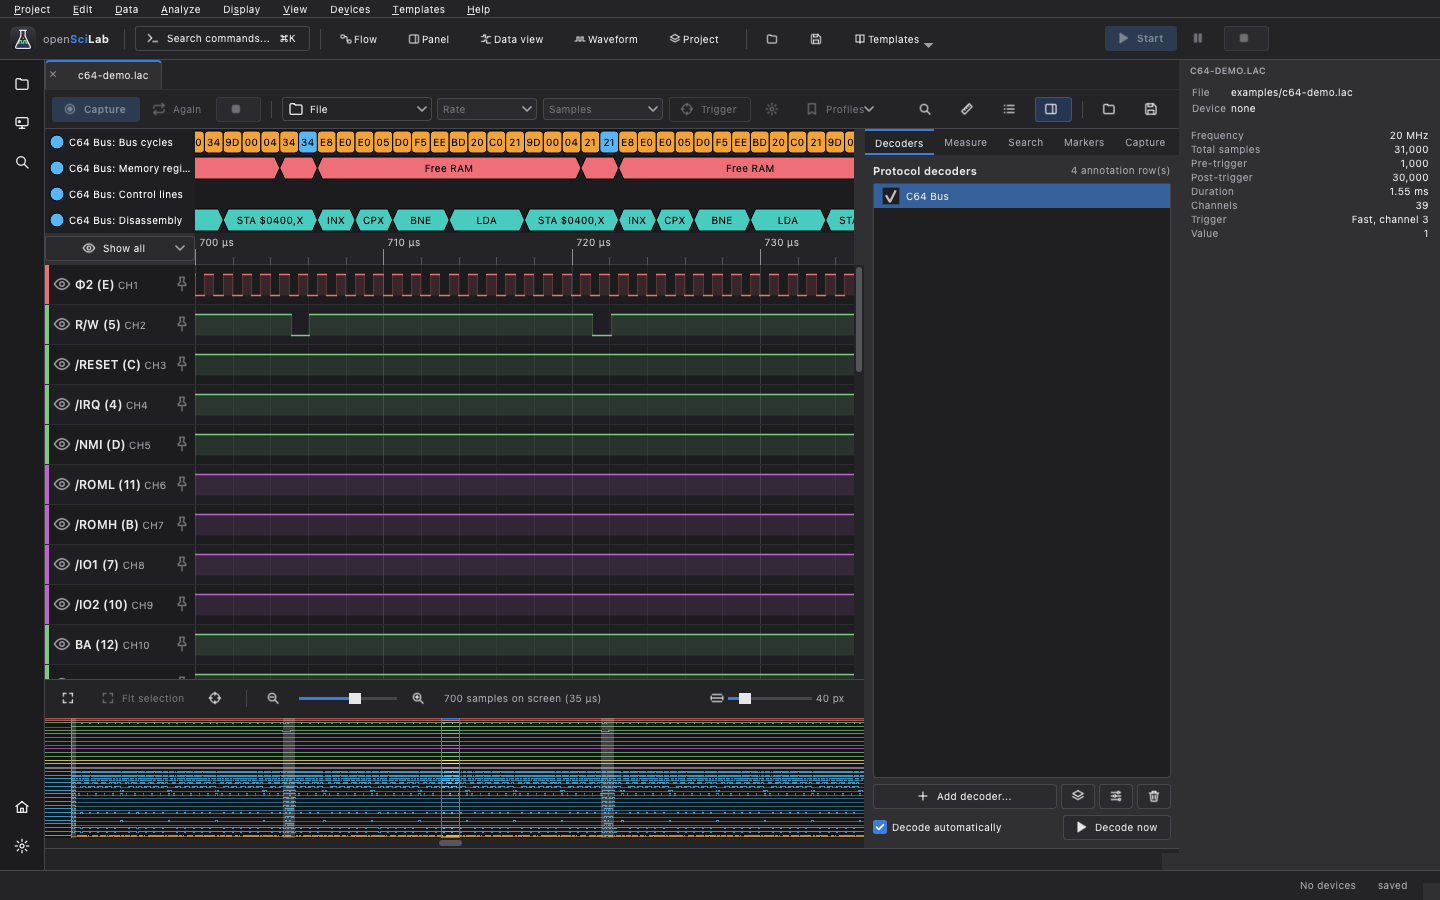Adjust the horizontal zoom slider
Image resolution: width=1440 pixels, height=900 pixels.
[x=348, y=698]
